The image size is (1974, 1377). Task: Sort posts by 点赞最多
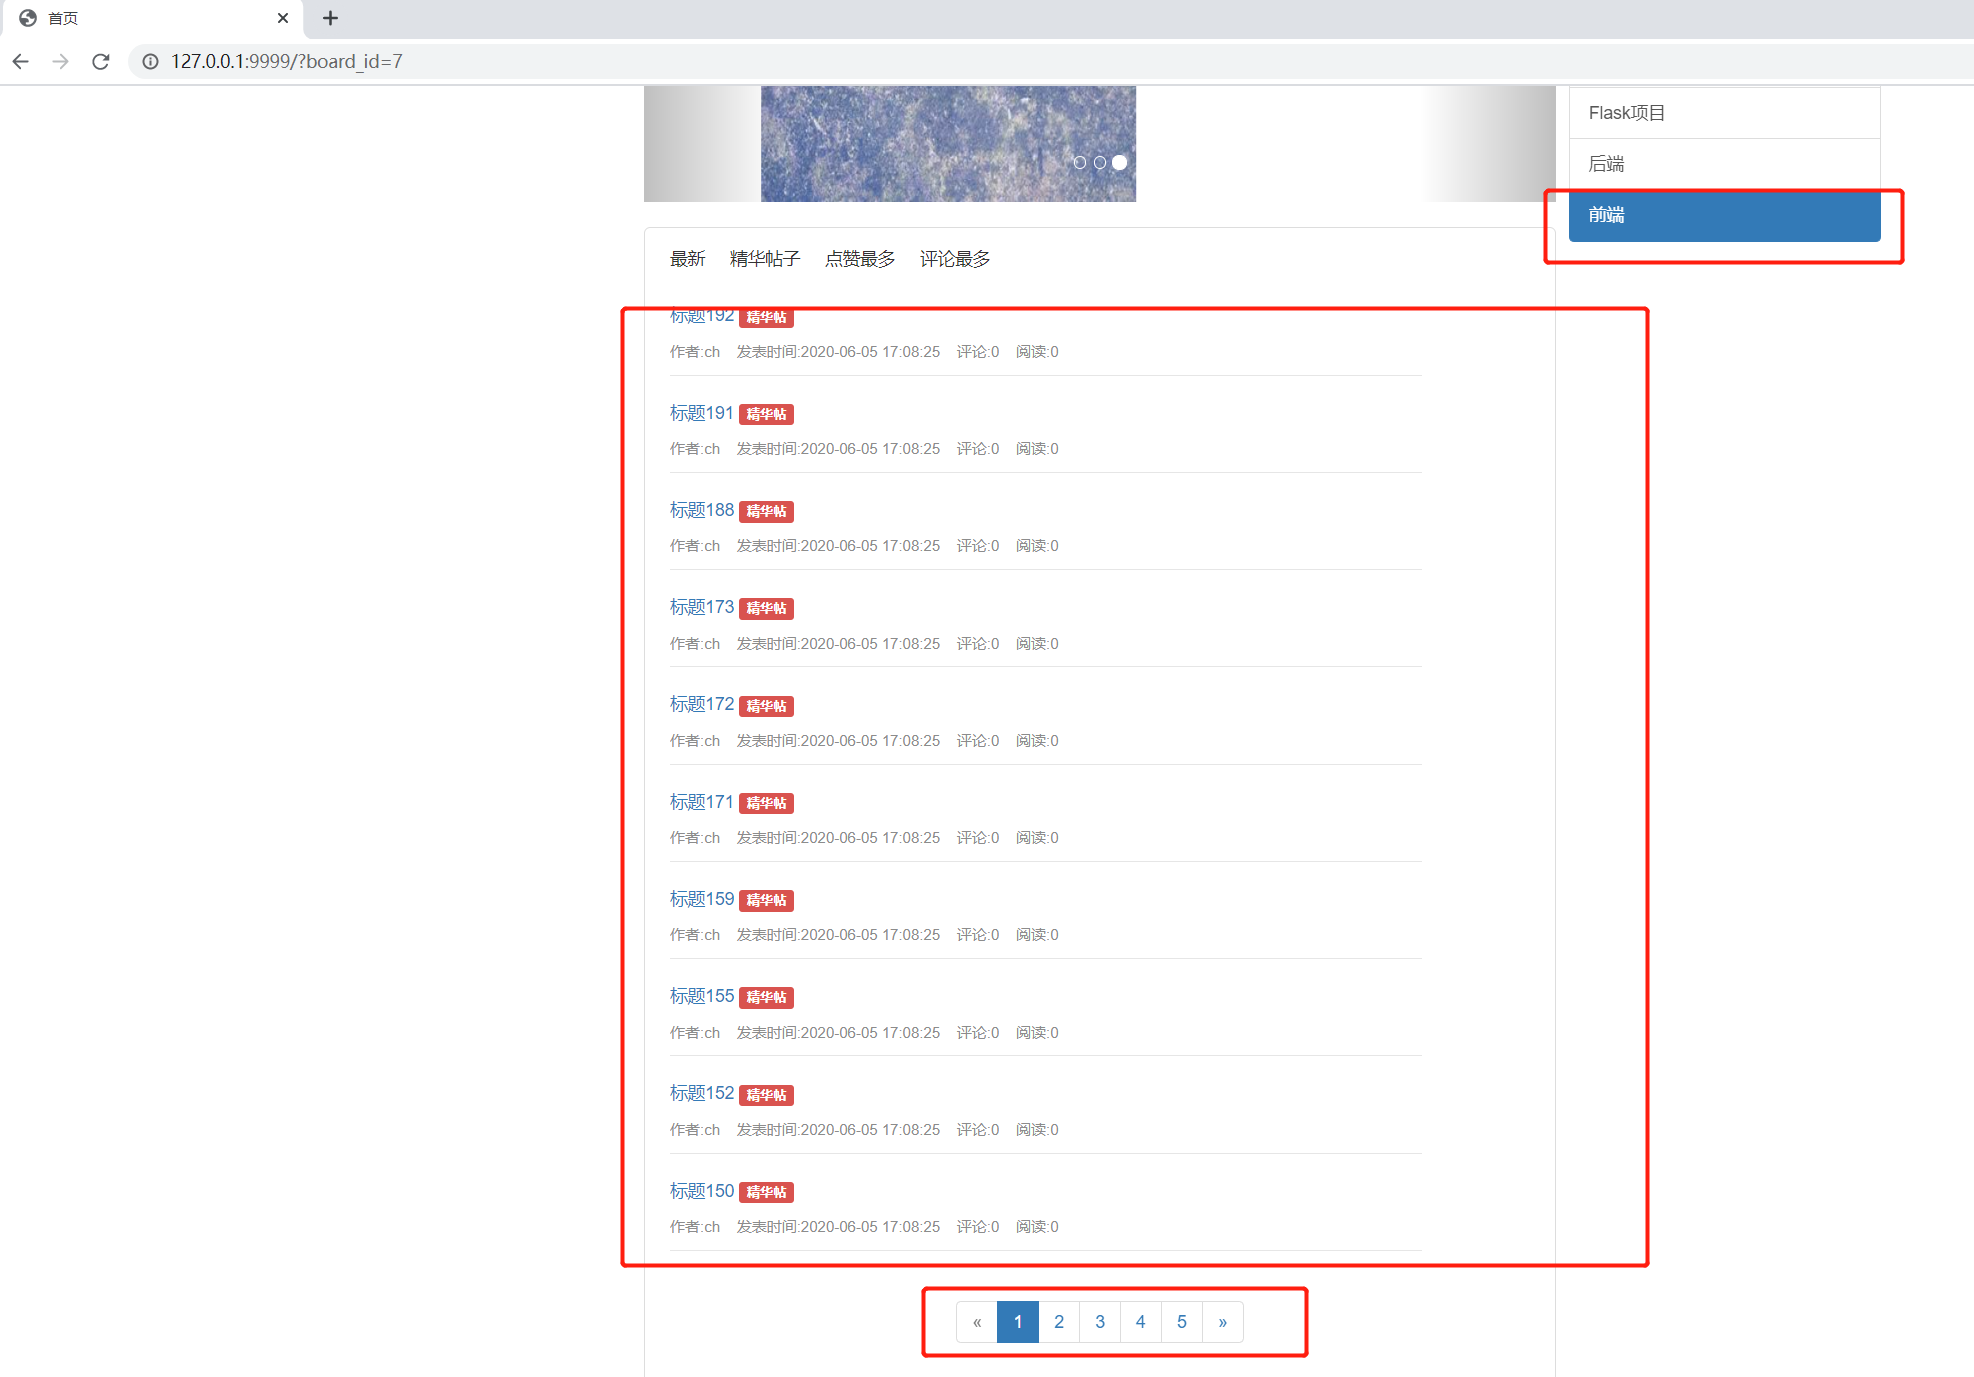pyautogui.click(x=859, y=259)
